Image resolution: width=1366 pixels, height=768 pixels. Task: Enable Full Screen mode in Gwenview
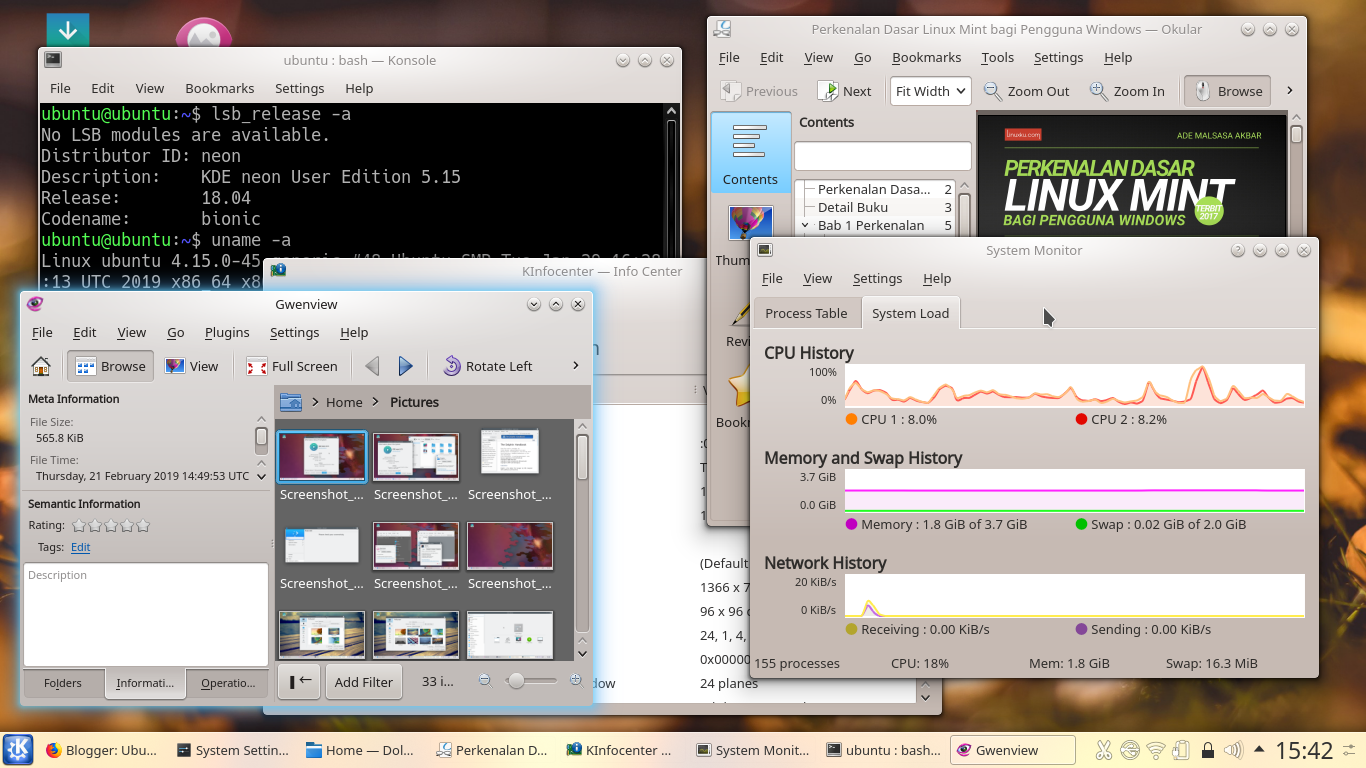tap(291, 366)
